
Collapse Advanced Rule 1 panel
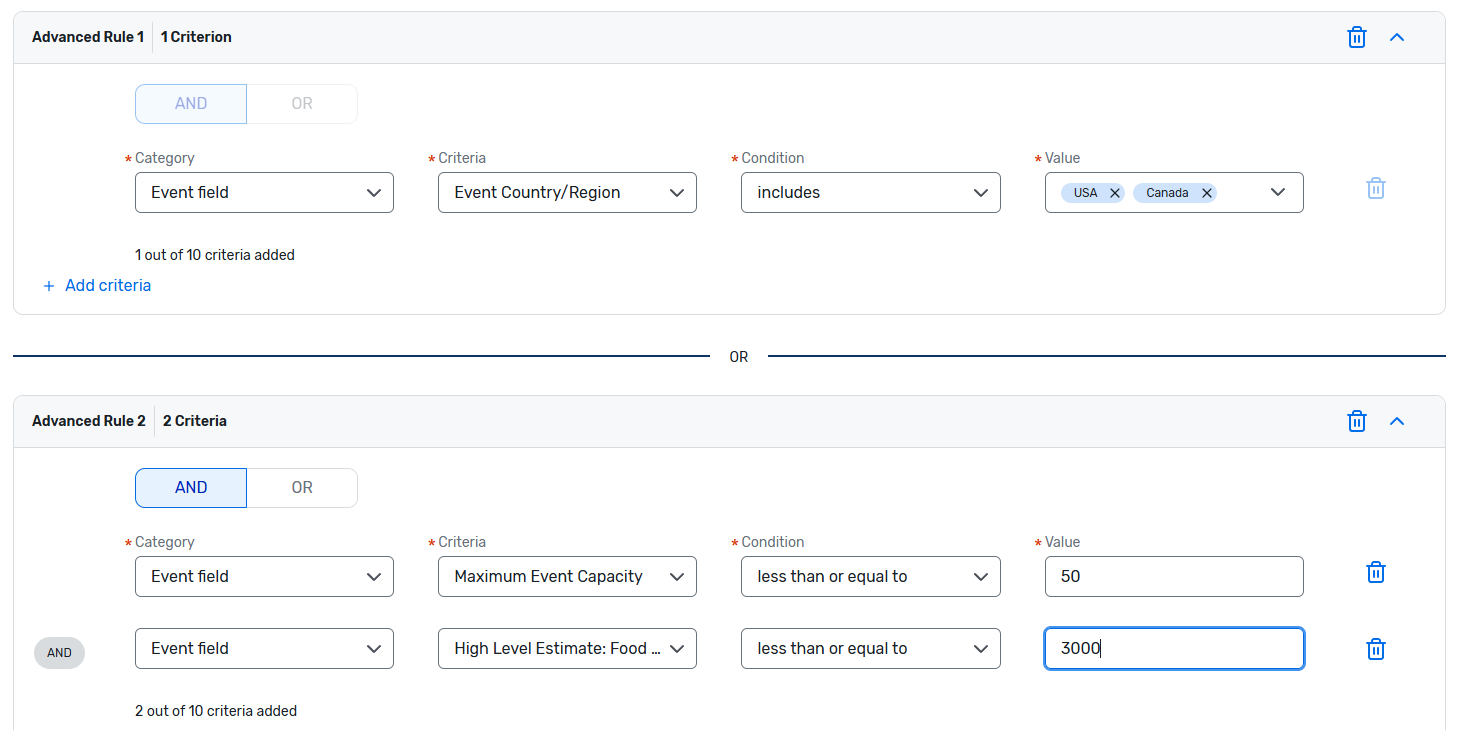(1397, 37)
